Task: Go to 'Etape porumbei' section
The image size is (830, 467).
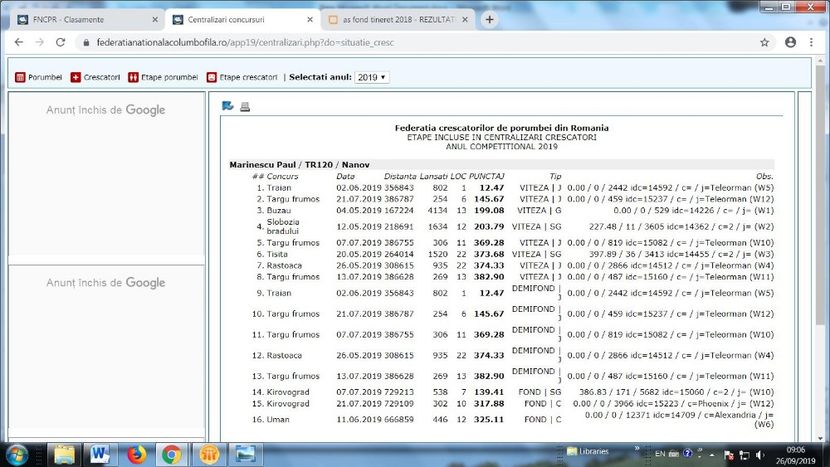Action: point(163,77)
